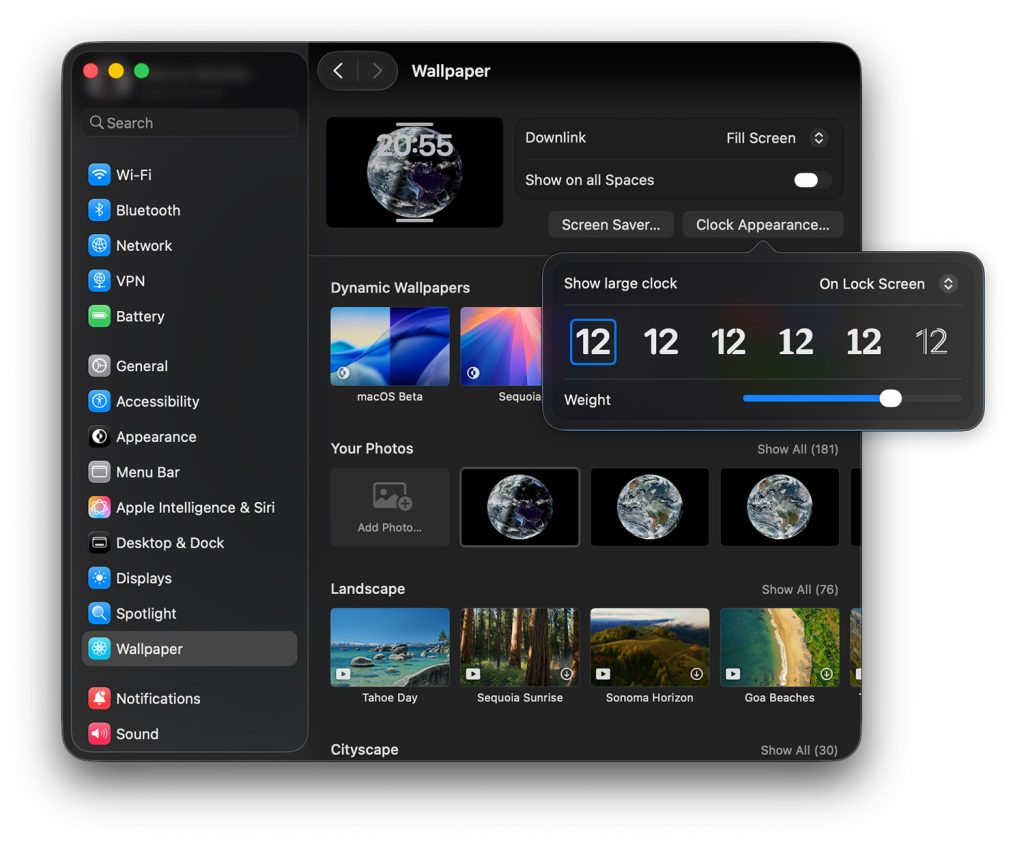
Task: Choose the outlined thin clock font style
Action: pyautogui.click(x=931, y=342)
